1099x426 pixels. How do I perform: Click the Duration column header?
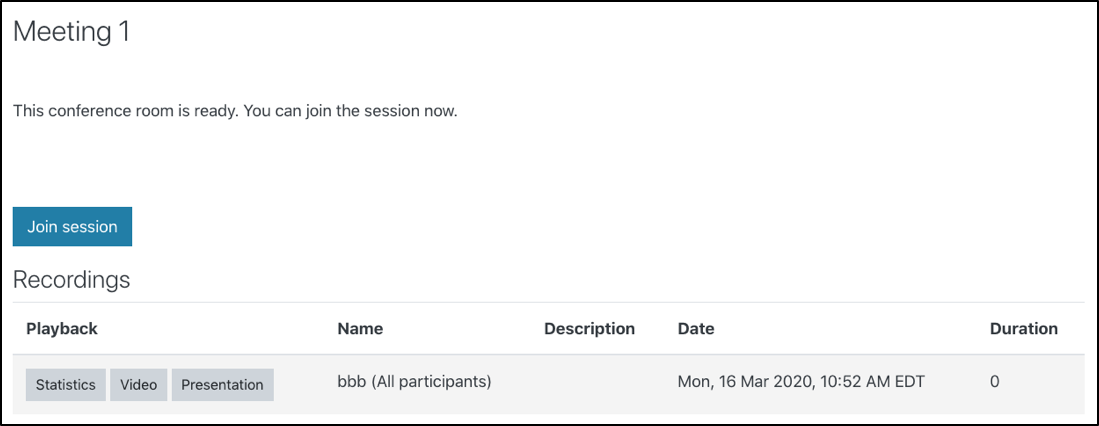(x=1023, y=328)
